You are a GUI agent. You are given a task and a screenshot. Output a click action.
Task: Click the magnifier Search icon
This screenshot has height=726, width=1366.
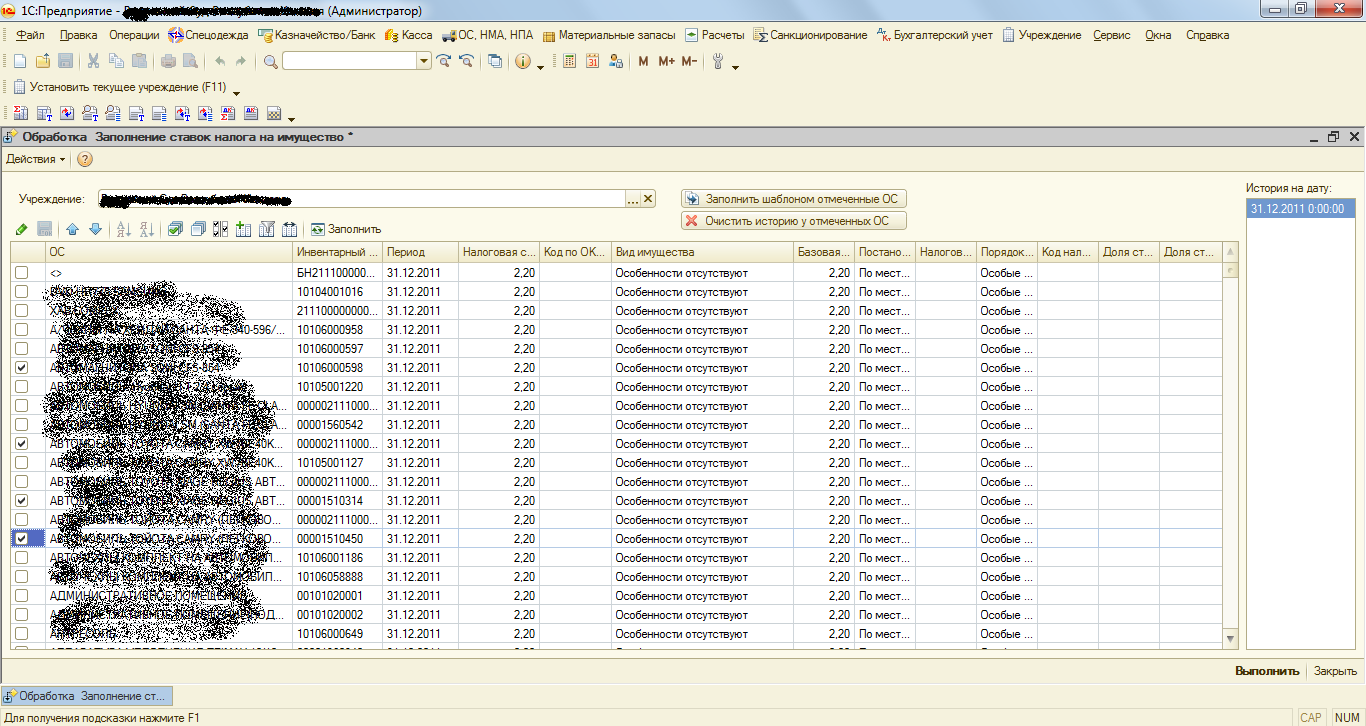[x=271, y=61]
